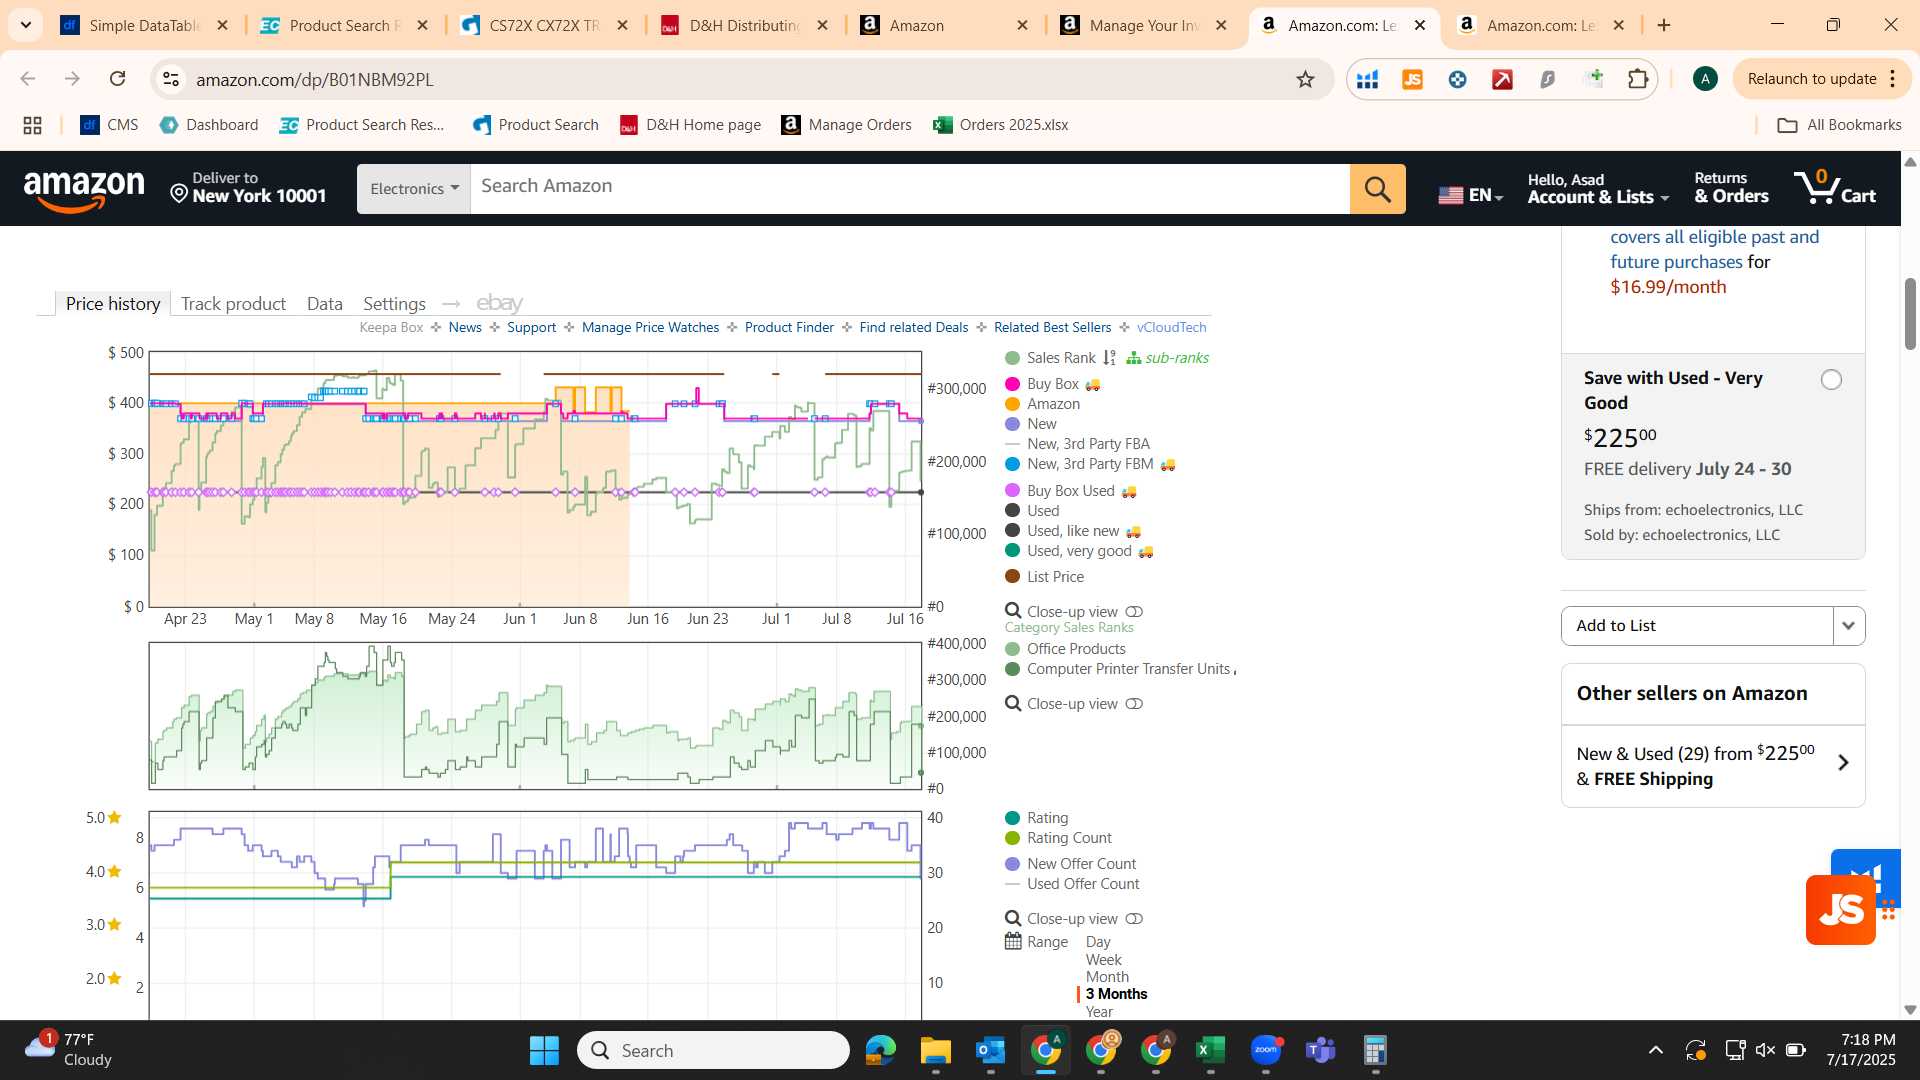
Task: Open the tab search dropdown arrow
Action: (25, 25)
